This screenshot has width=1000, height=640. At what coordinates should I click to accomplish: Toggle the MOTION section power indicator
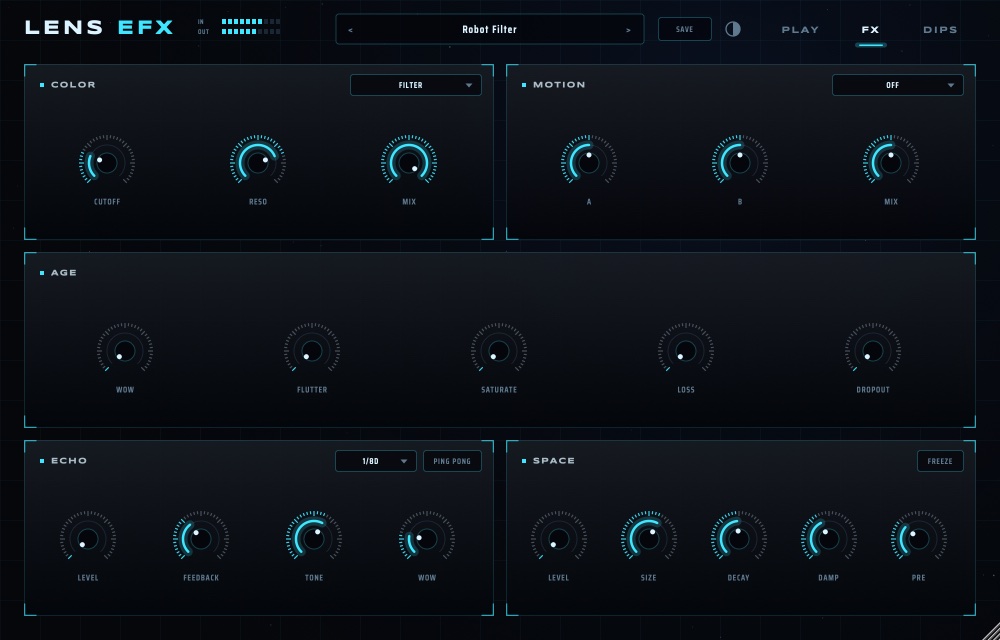click(524, 85)
